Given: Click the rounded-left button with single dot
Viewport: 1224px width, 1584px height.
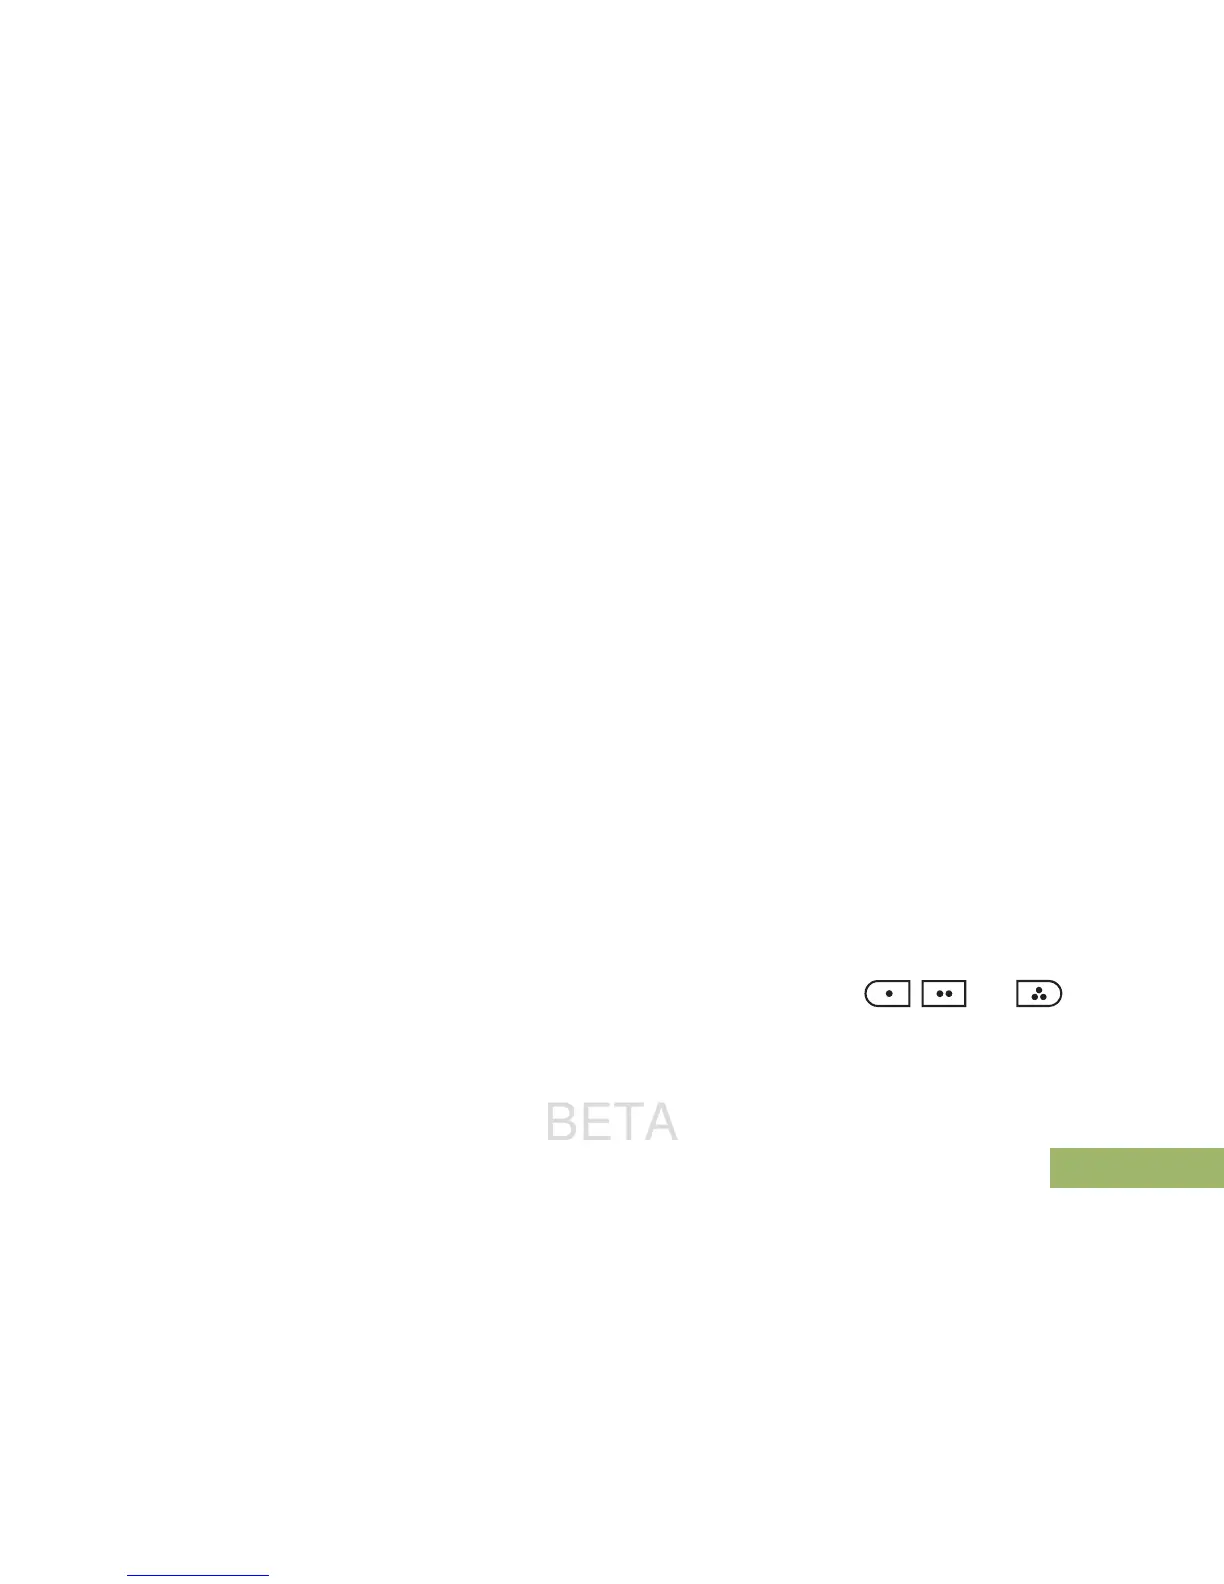Looking at the screenshot, I should click(x=887, y=995).
